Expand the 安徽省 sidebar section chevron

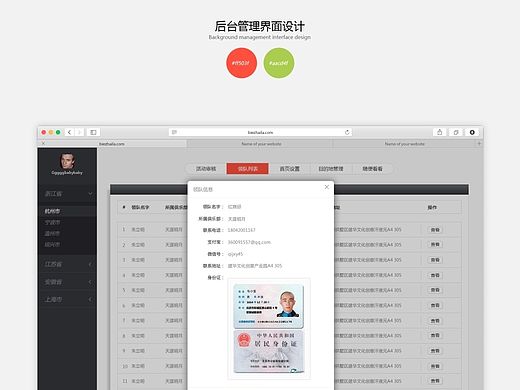pos(90,282)
